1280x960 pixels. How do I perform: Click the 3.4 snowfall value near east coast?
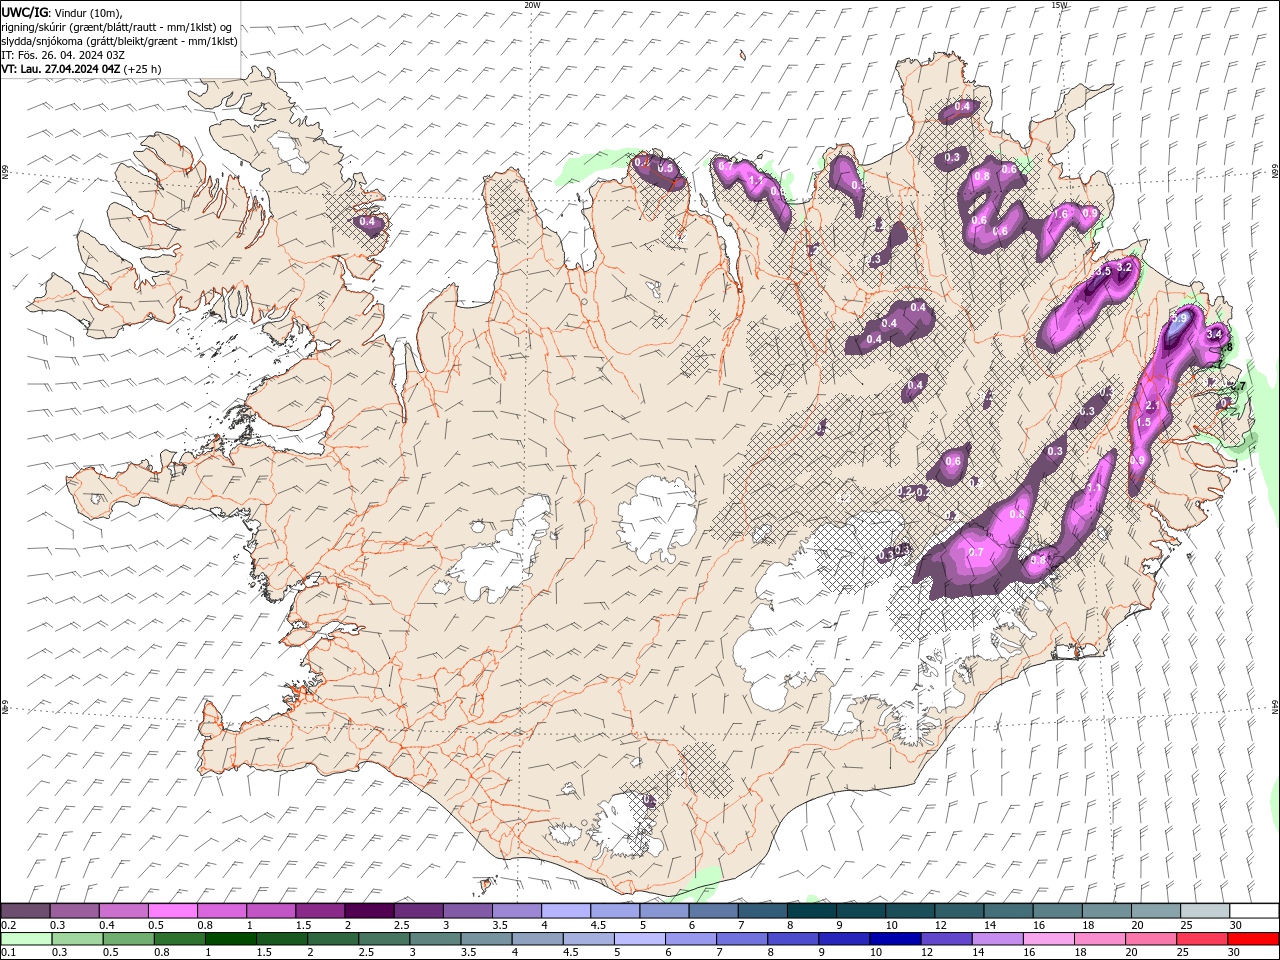(1215, 334)
